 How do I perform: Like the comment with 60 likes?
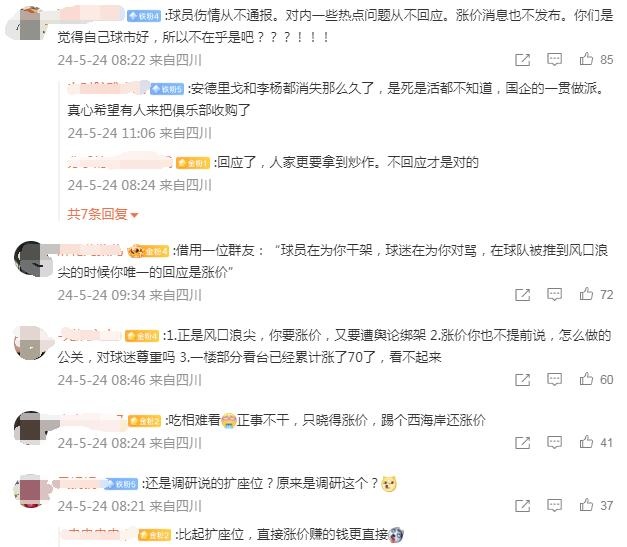click(x=586, y=379)
